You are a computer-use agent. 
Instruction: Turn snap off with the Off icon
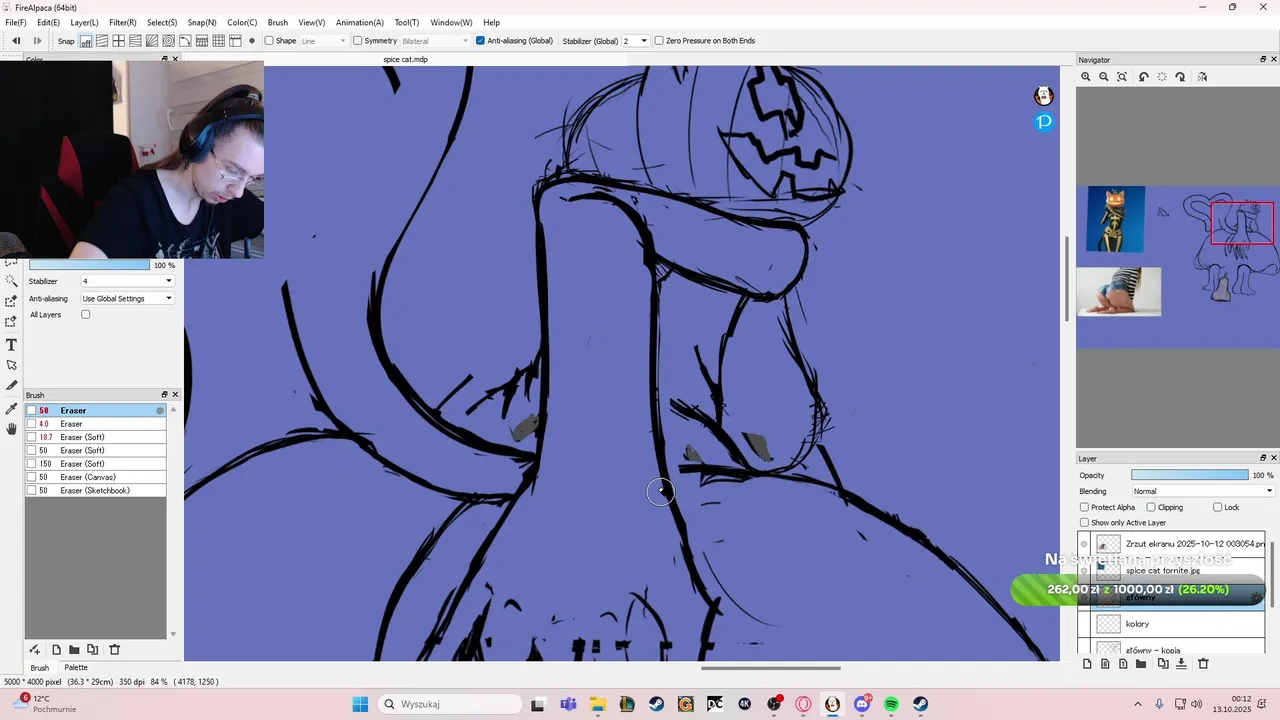point(86,41)
